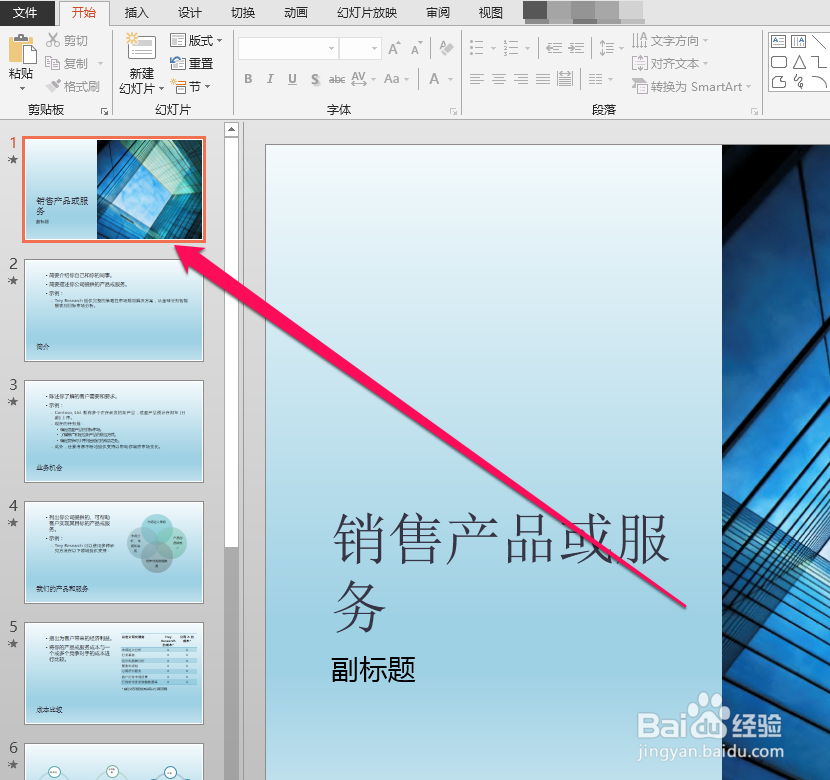Align text to the right

pyautogui.click(x=521, y=79)
